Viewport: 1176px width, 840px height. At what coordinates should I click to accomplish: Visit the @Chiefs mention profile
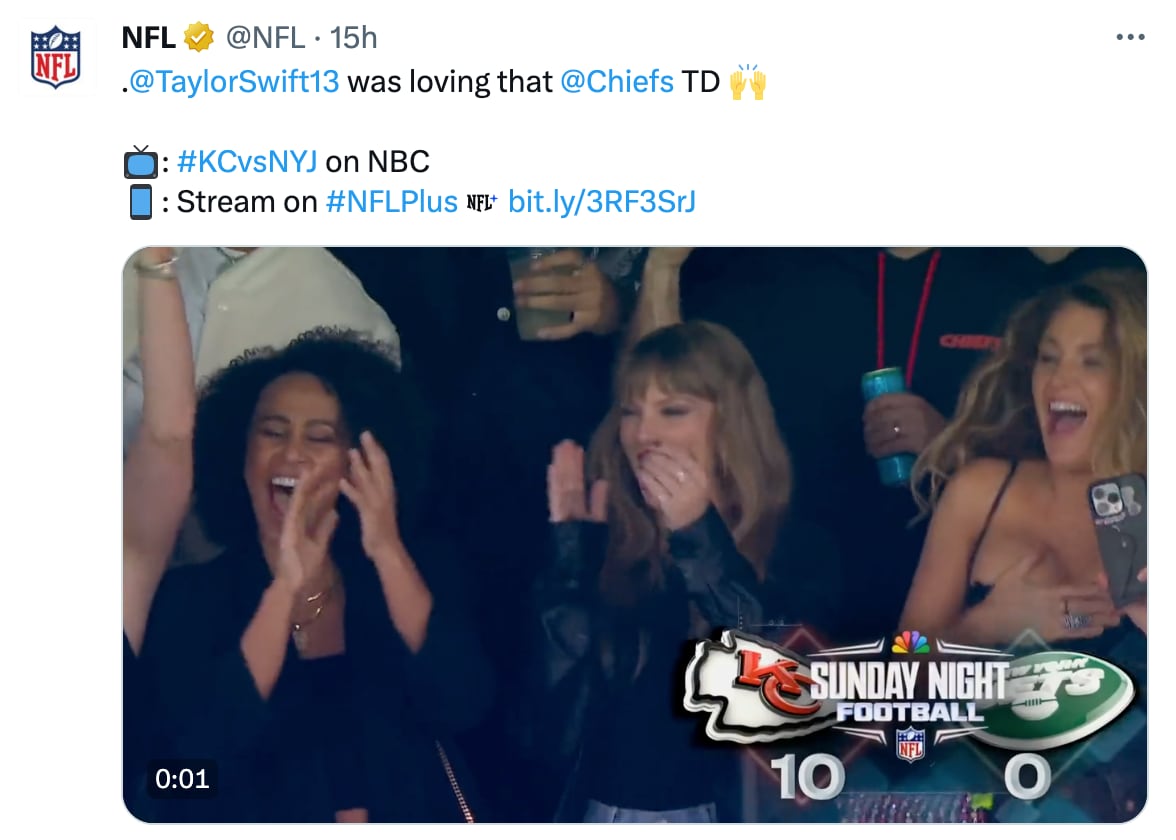click(x=617, y=81)
